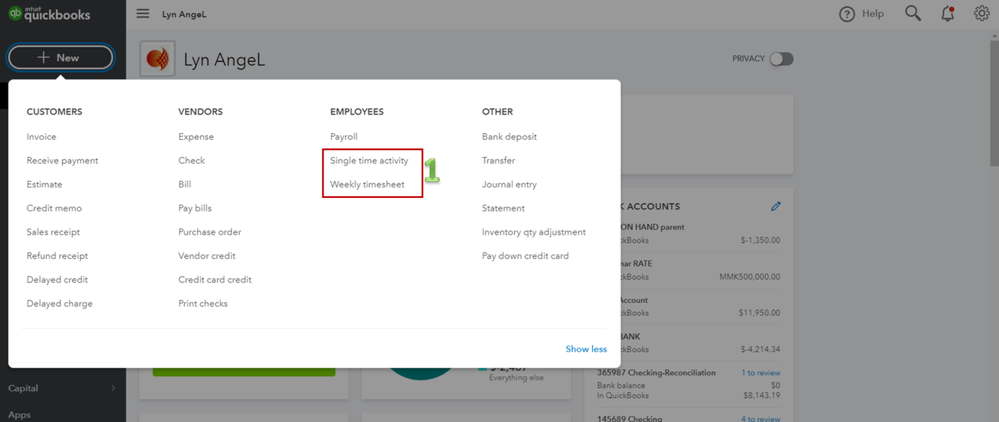Open Apps in the sidebar
Image resolution: width=999 pixels, height=422 pixels.
19,415
